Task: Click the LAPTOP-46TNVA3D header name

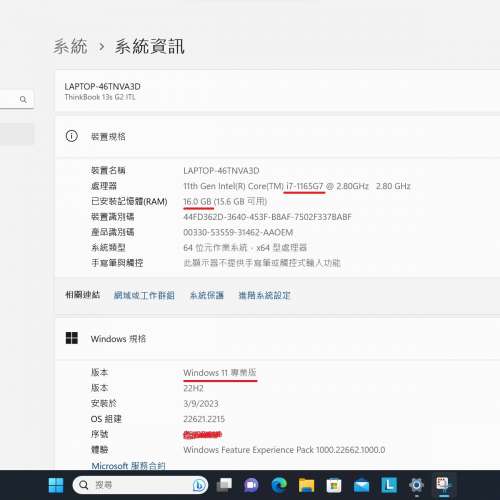Action: coord(102,87)
